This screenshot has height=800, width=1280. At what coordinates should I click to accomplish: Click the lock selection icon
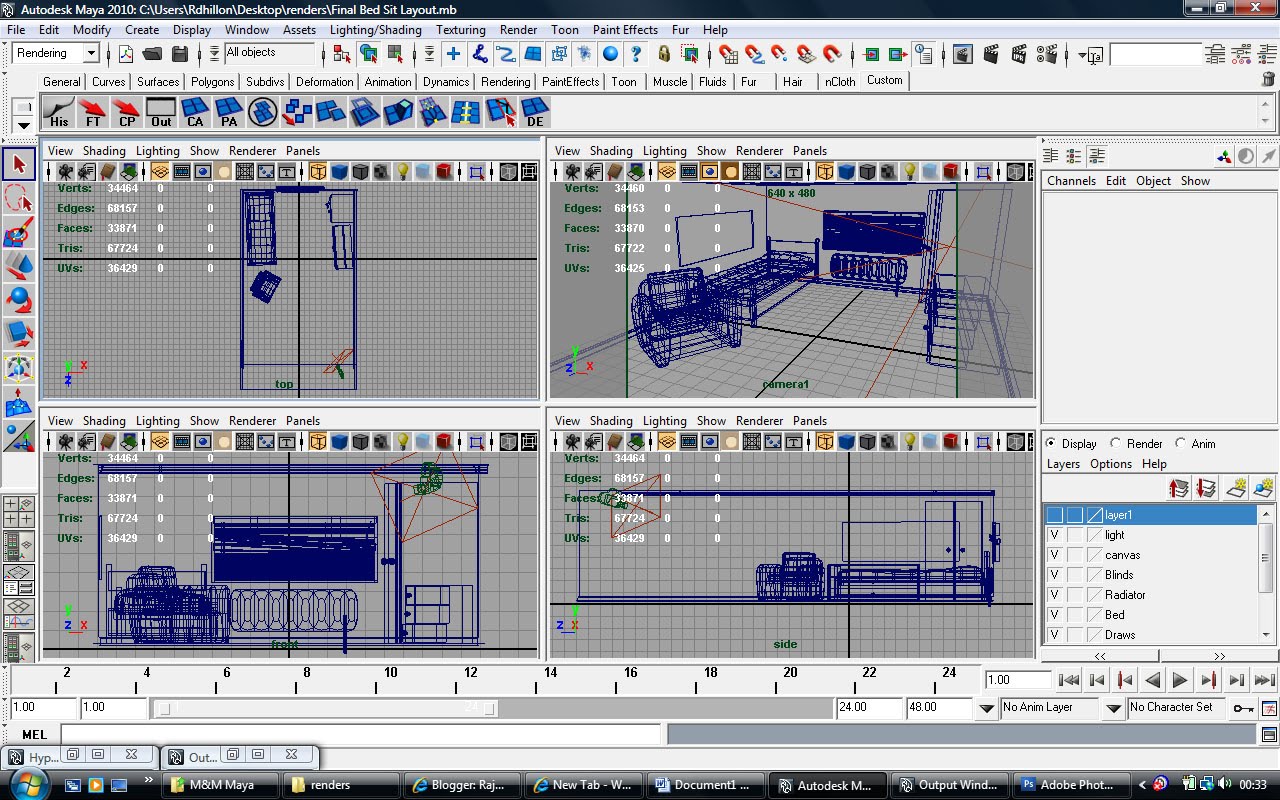click(x=664, y=54)
